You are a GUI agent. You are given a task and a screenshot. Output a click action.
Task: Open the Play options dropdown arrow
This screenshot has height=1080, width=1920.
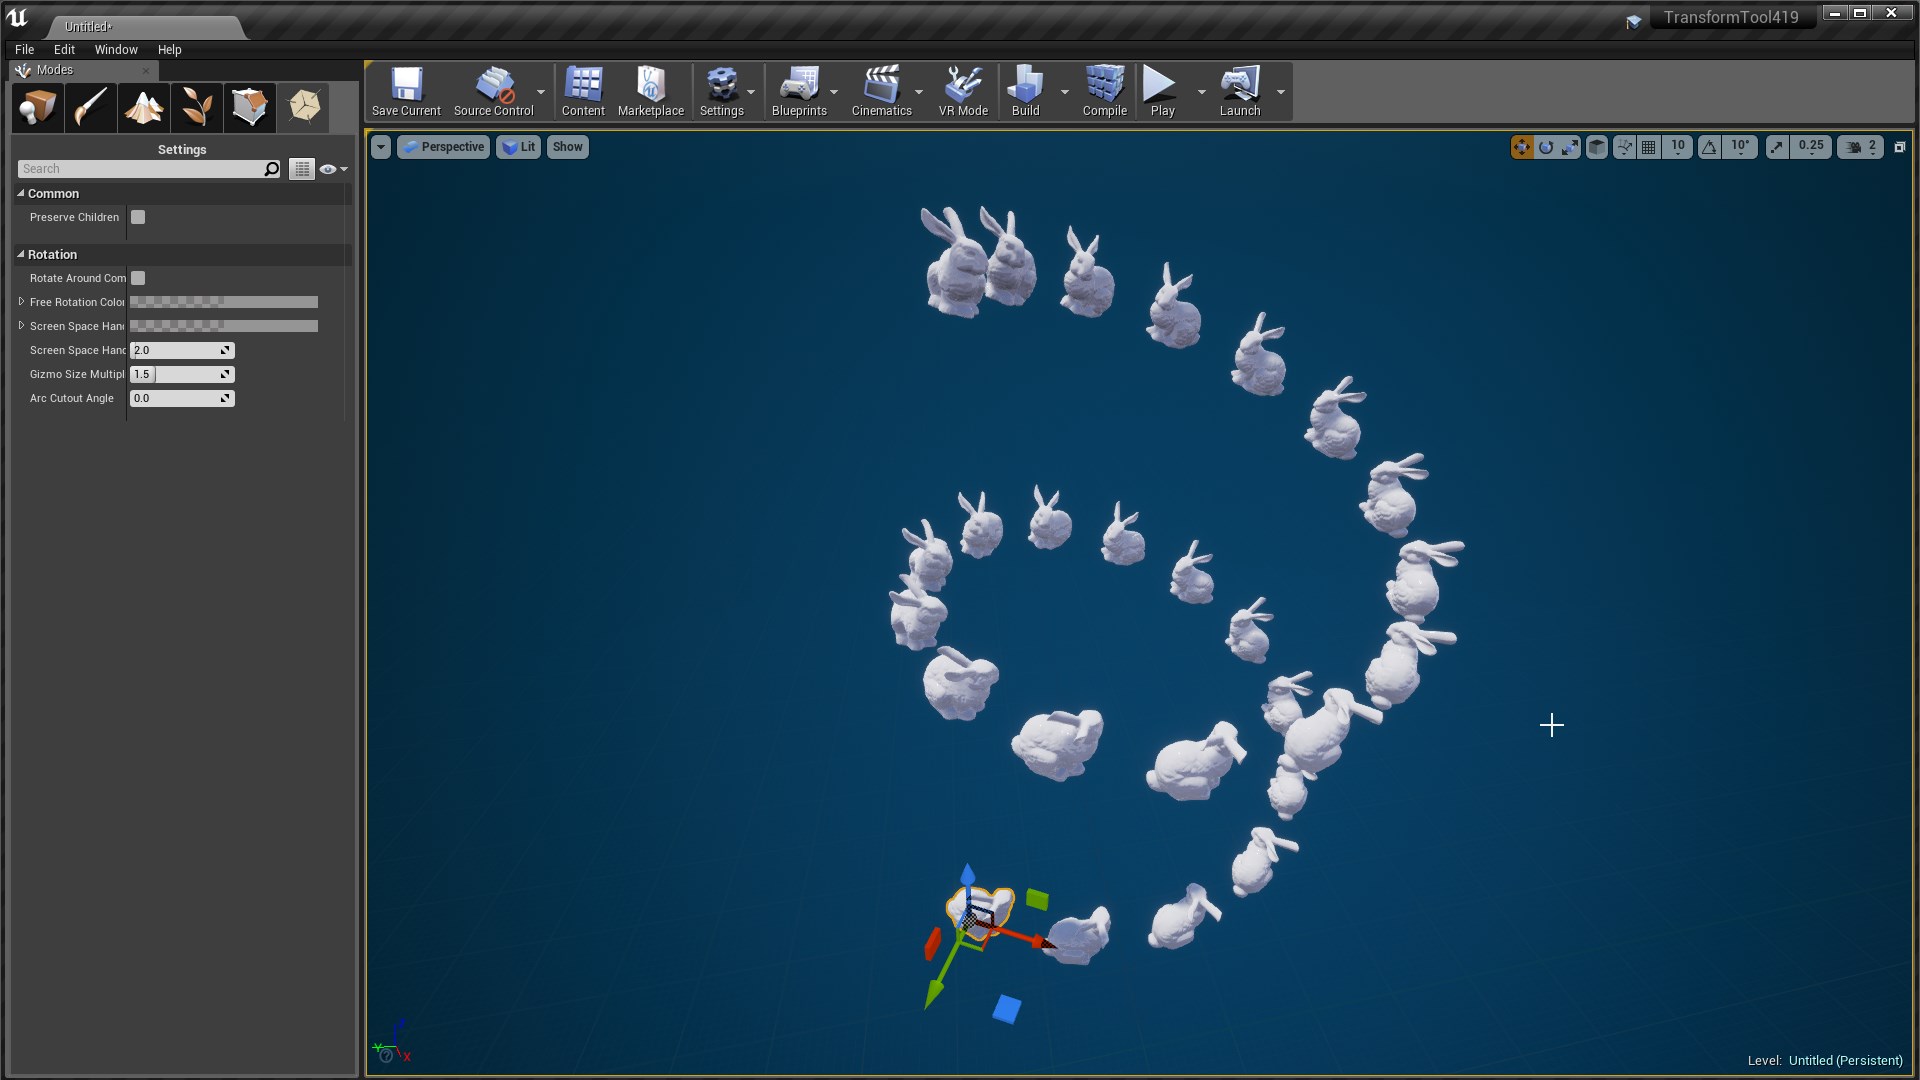(1201, 92)
